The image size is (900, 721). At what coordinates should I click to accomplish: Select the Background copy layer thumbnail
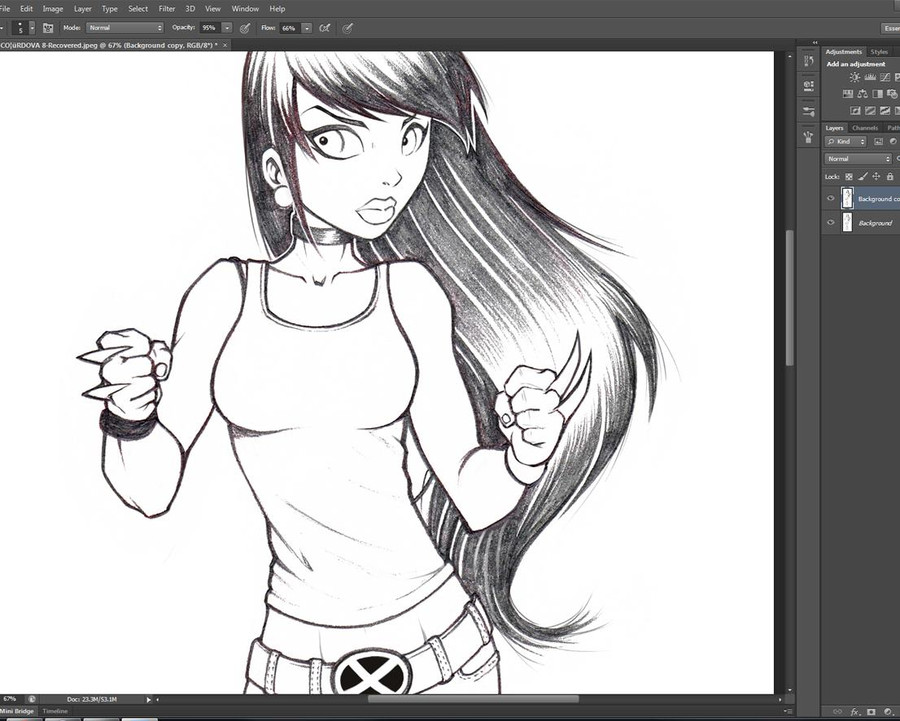[847, 199]
